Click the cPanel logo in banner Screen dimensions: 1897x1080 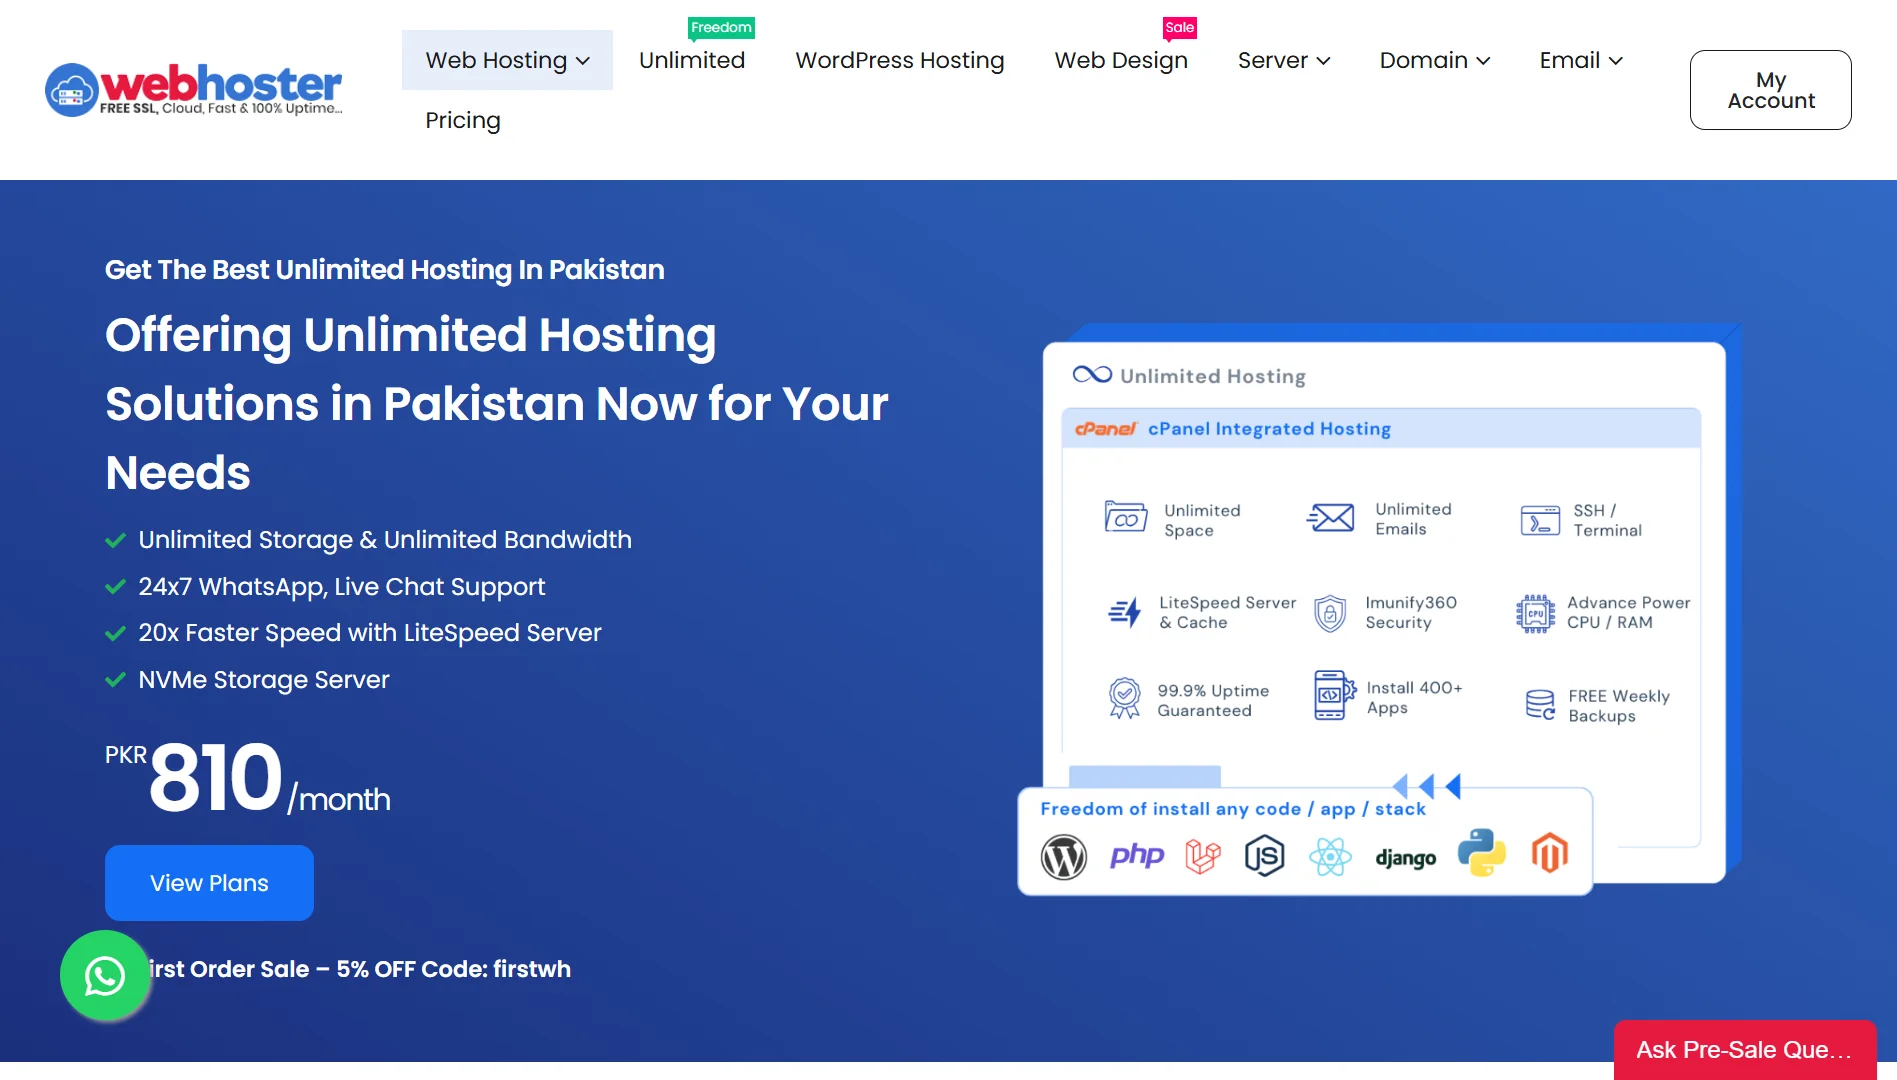[x=1105, y=429]
